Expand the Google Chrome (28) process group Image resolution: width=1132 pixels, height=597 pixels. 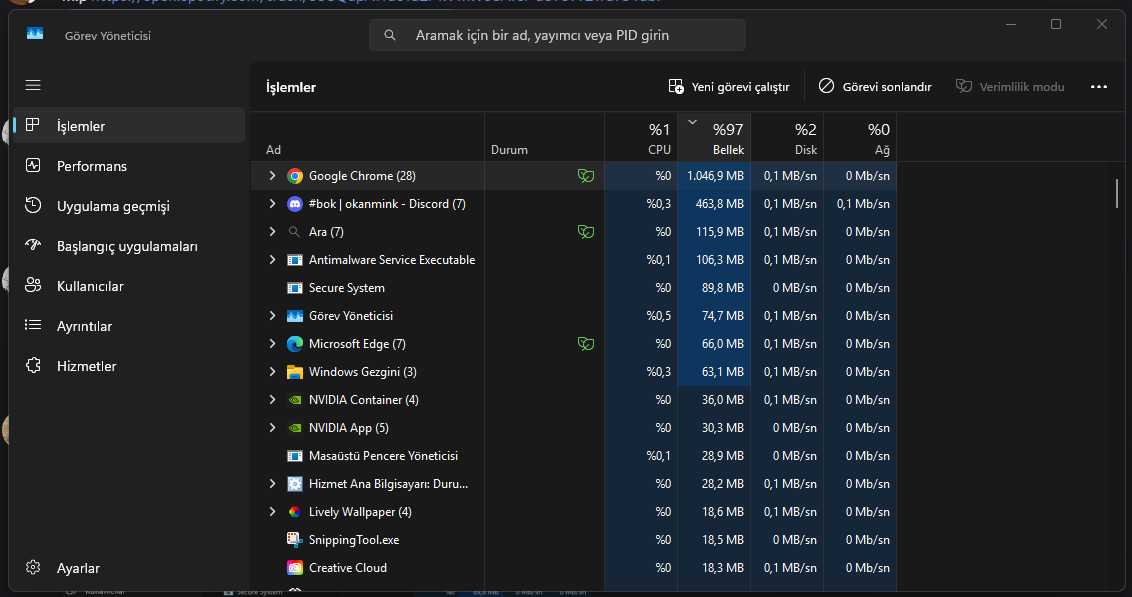tap(272, 175)
